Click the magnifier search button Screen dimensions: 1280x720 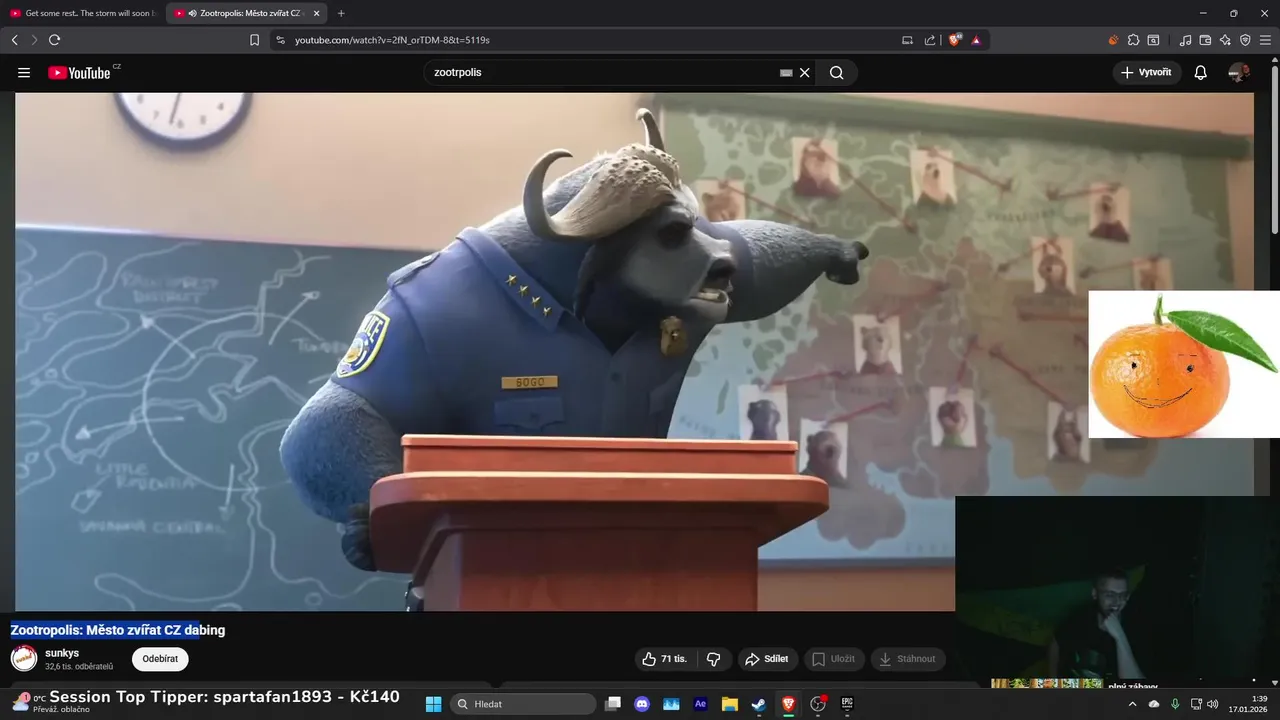[837, 72]
